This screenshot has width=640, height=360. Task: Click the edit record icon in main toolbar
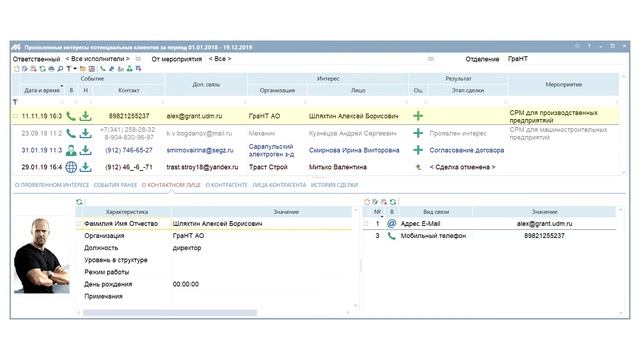(24, 69)
